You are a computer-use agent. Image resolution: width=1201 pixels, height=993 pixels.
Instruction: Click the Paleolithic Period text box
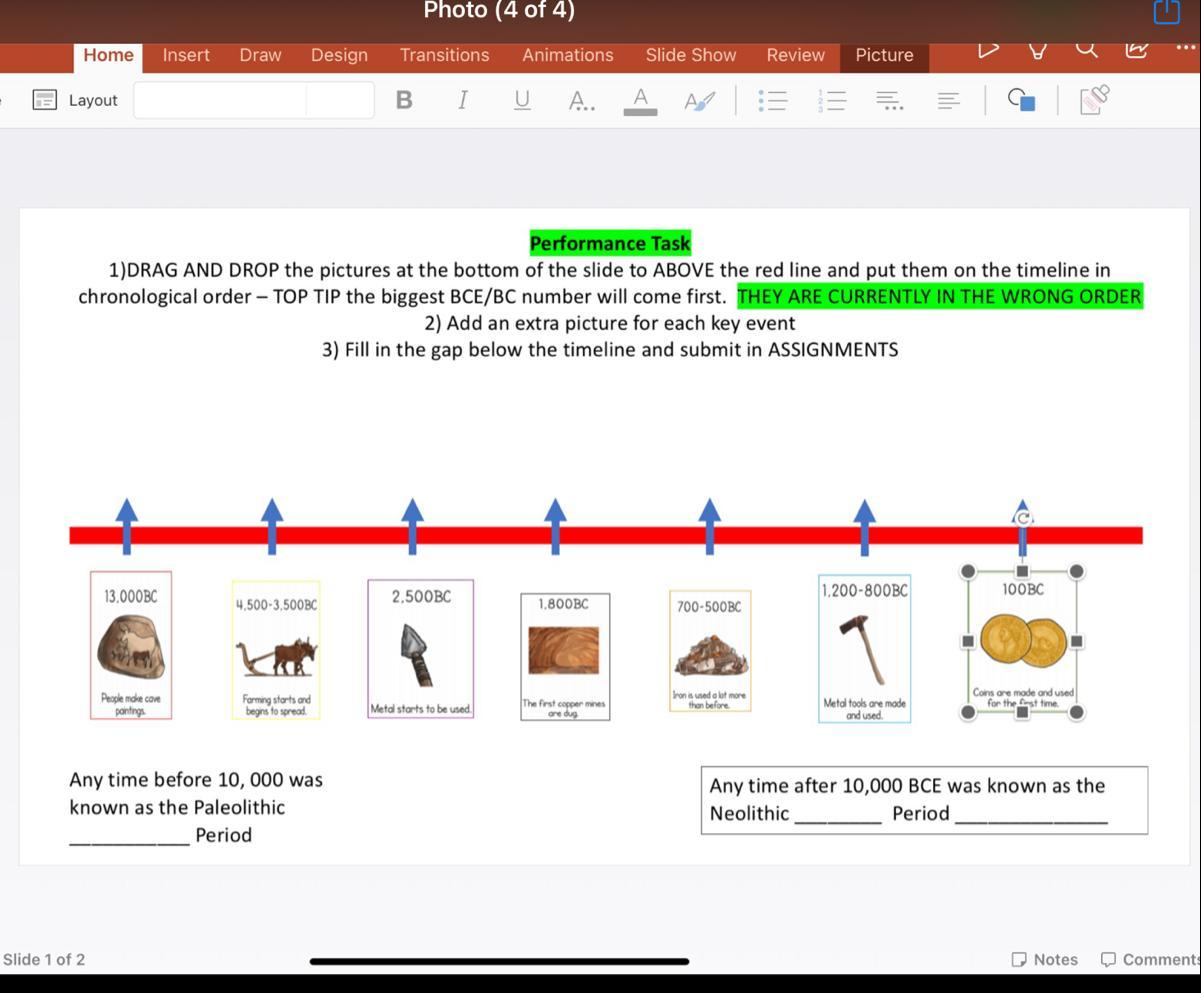[196, 807]
